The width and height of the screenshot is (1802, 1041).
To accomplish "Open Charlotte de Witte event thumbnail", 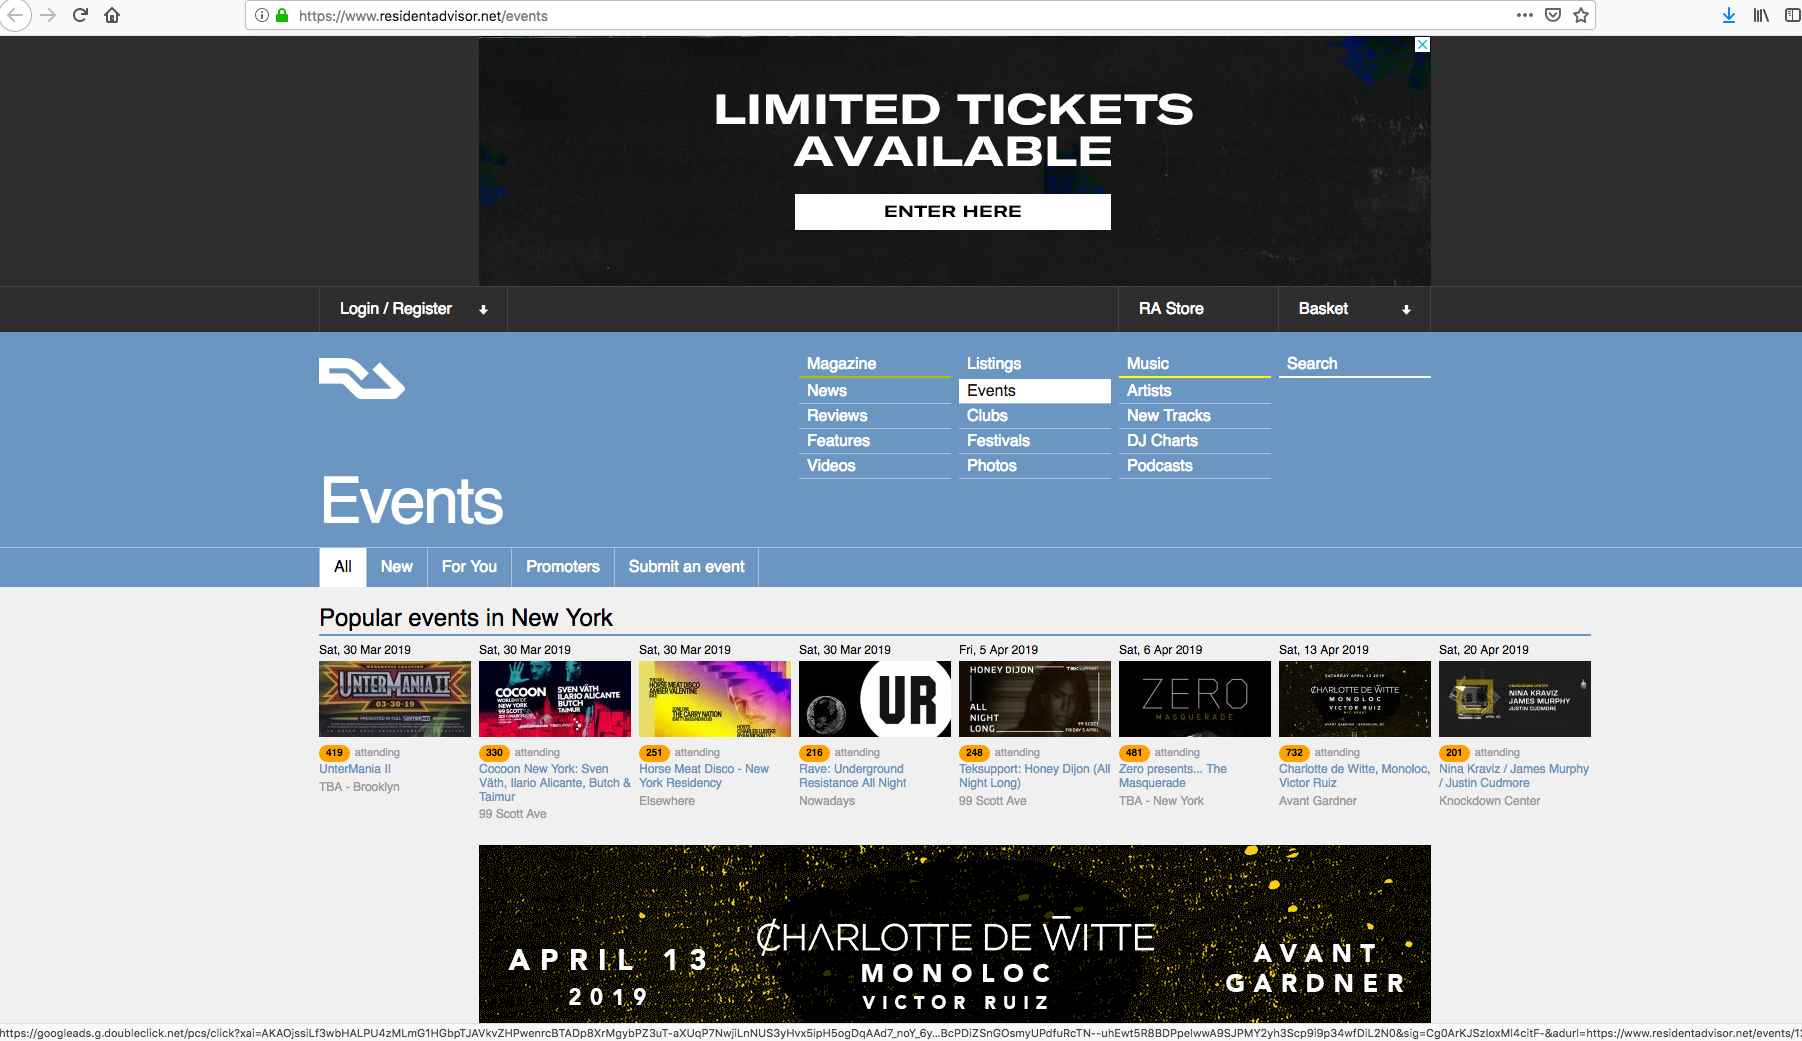I will coord(1355,699).
